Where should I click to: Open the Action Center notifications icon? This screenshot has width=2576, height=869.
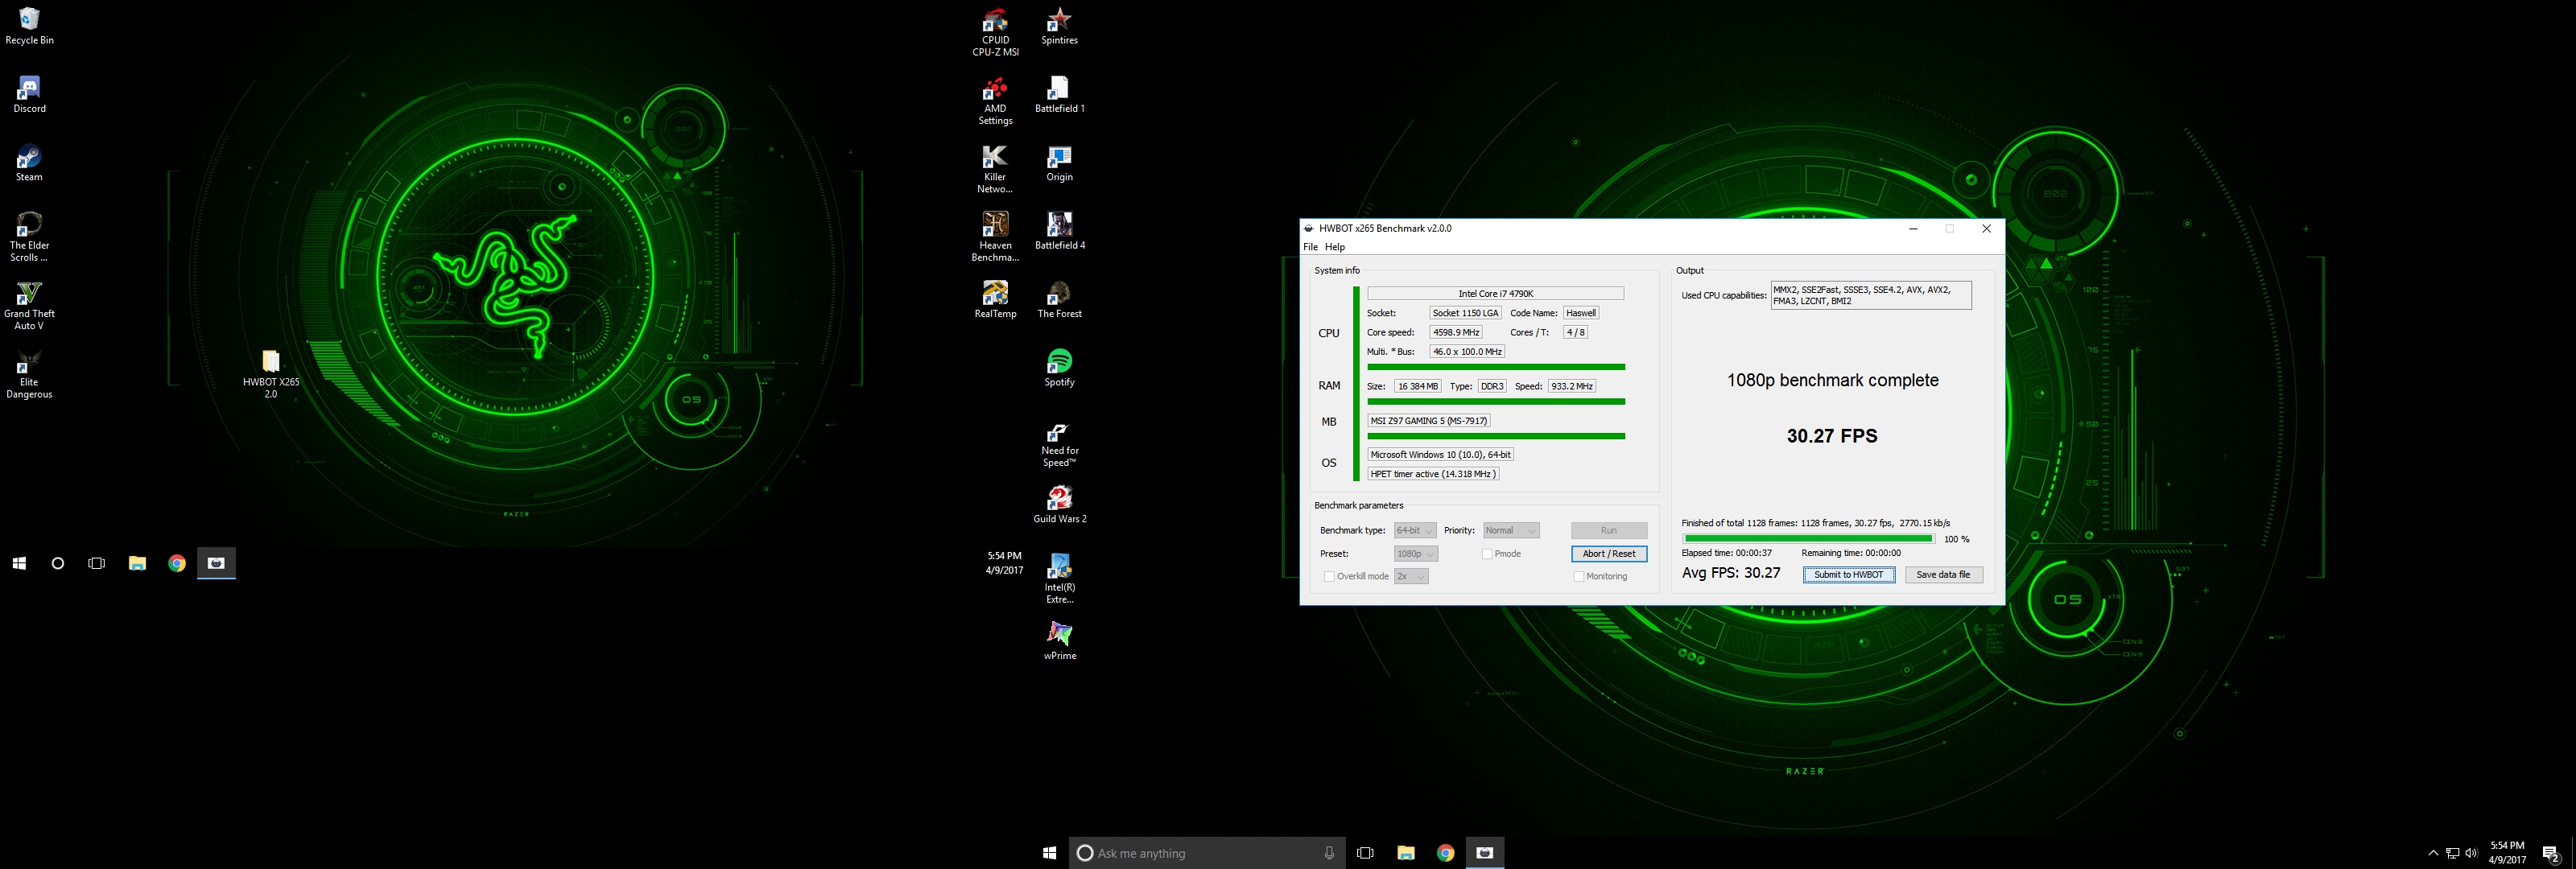click(2550, 853)
